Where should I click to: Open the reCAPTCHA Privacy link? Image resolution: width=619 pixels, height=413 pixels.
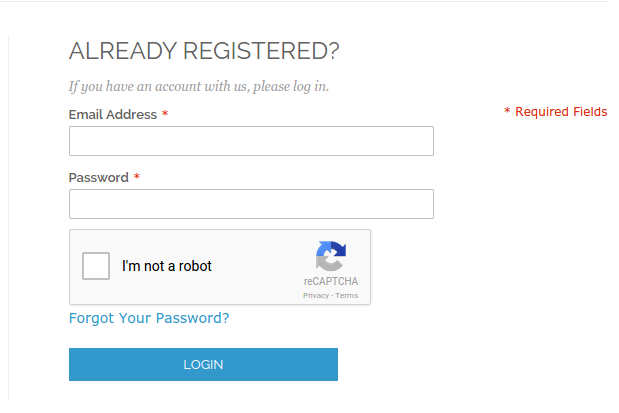pos(316,295)
